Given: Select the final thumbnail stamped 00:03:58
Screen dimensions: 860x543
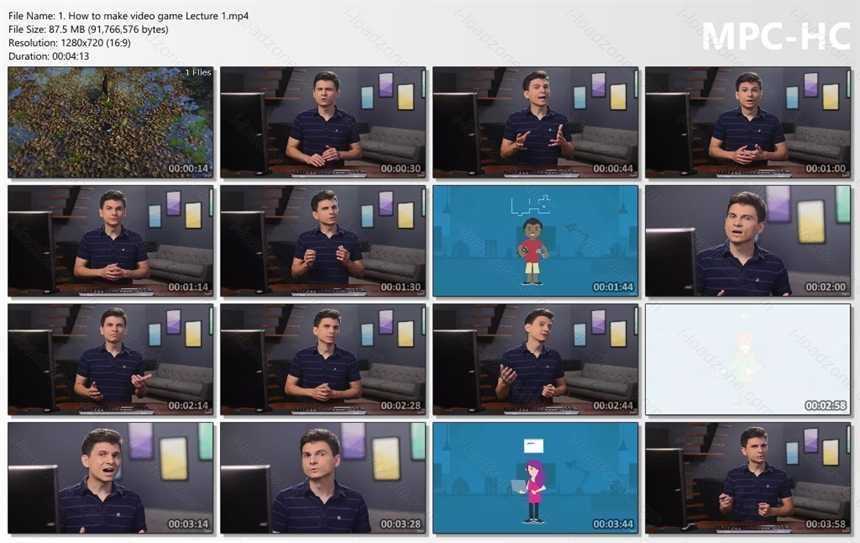Looking at the screenshot, I should click(748, 478).
